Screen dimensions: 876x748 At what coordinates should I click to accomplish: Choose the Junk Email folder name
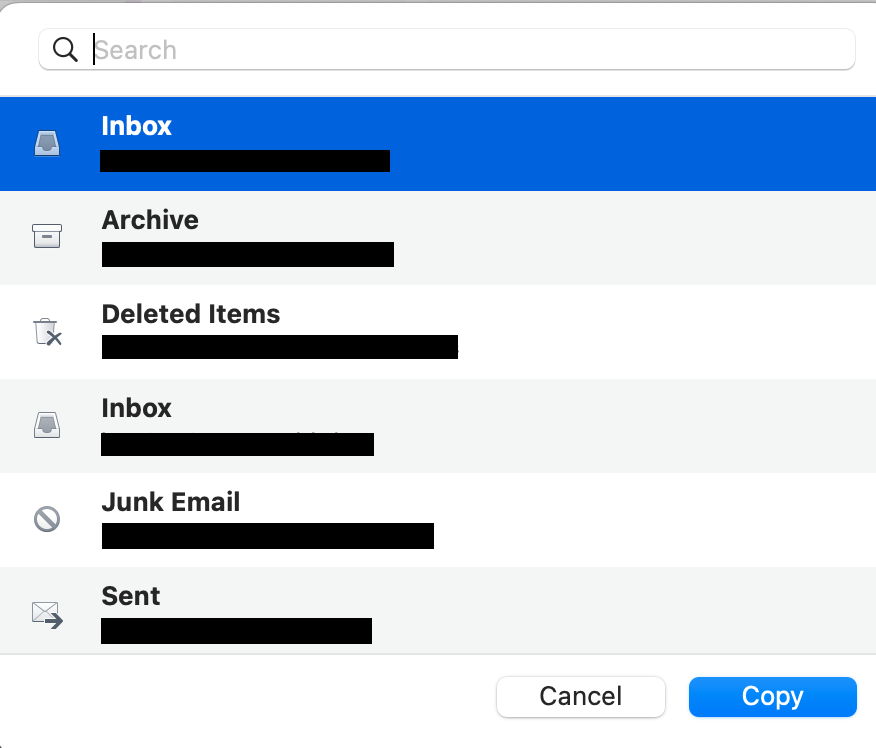click(x=171, y=502)
